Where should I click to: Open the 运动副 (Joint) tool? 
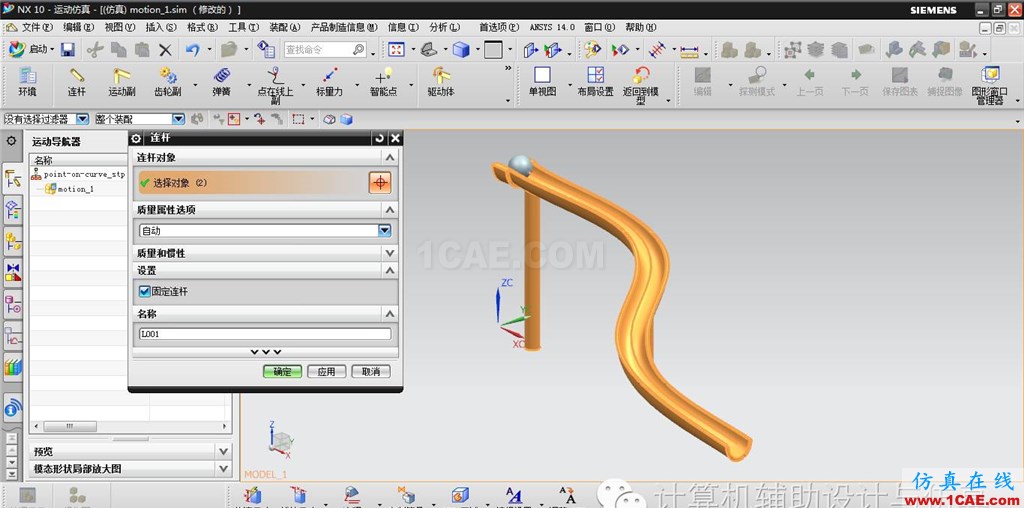pyautogui.click(x=121, y=82)
